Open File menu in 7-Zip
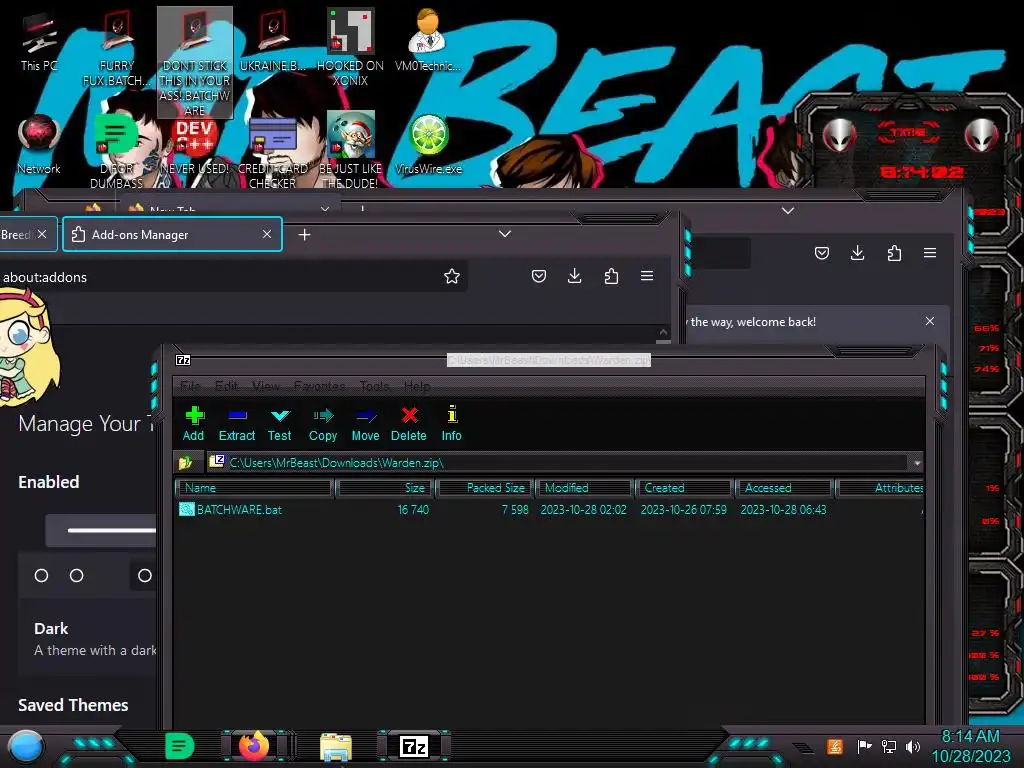Image resolution: width=1024 pixels, height=768 pixels. [x=190, y=386]
